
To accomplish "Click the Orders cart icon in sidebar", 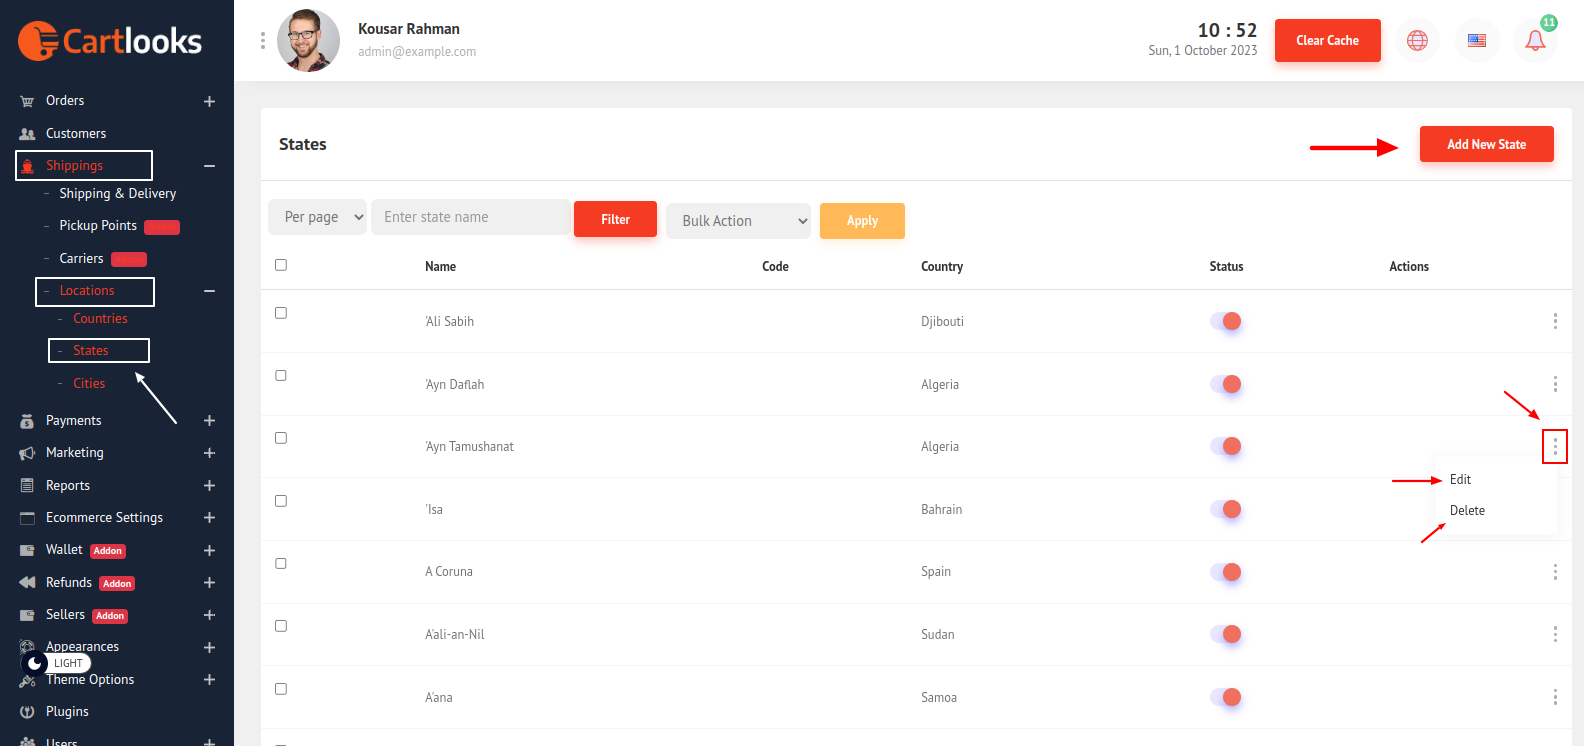I will pos(27,101).
